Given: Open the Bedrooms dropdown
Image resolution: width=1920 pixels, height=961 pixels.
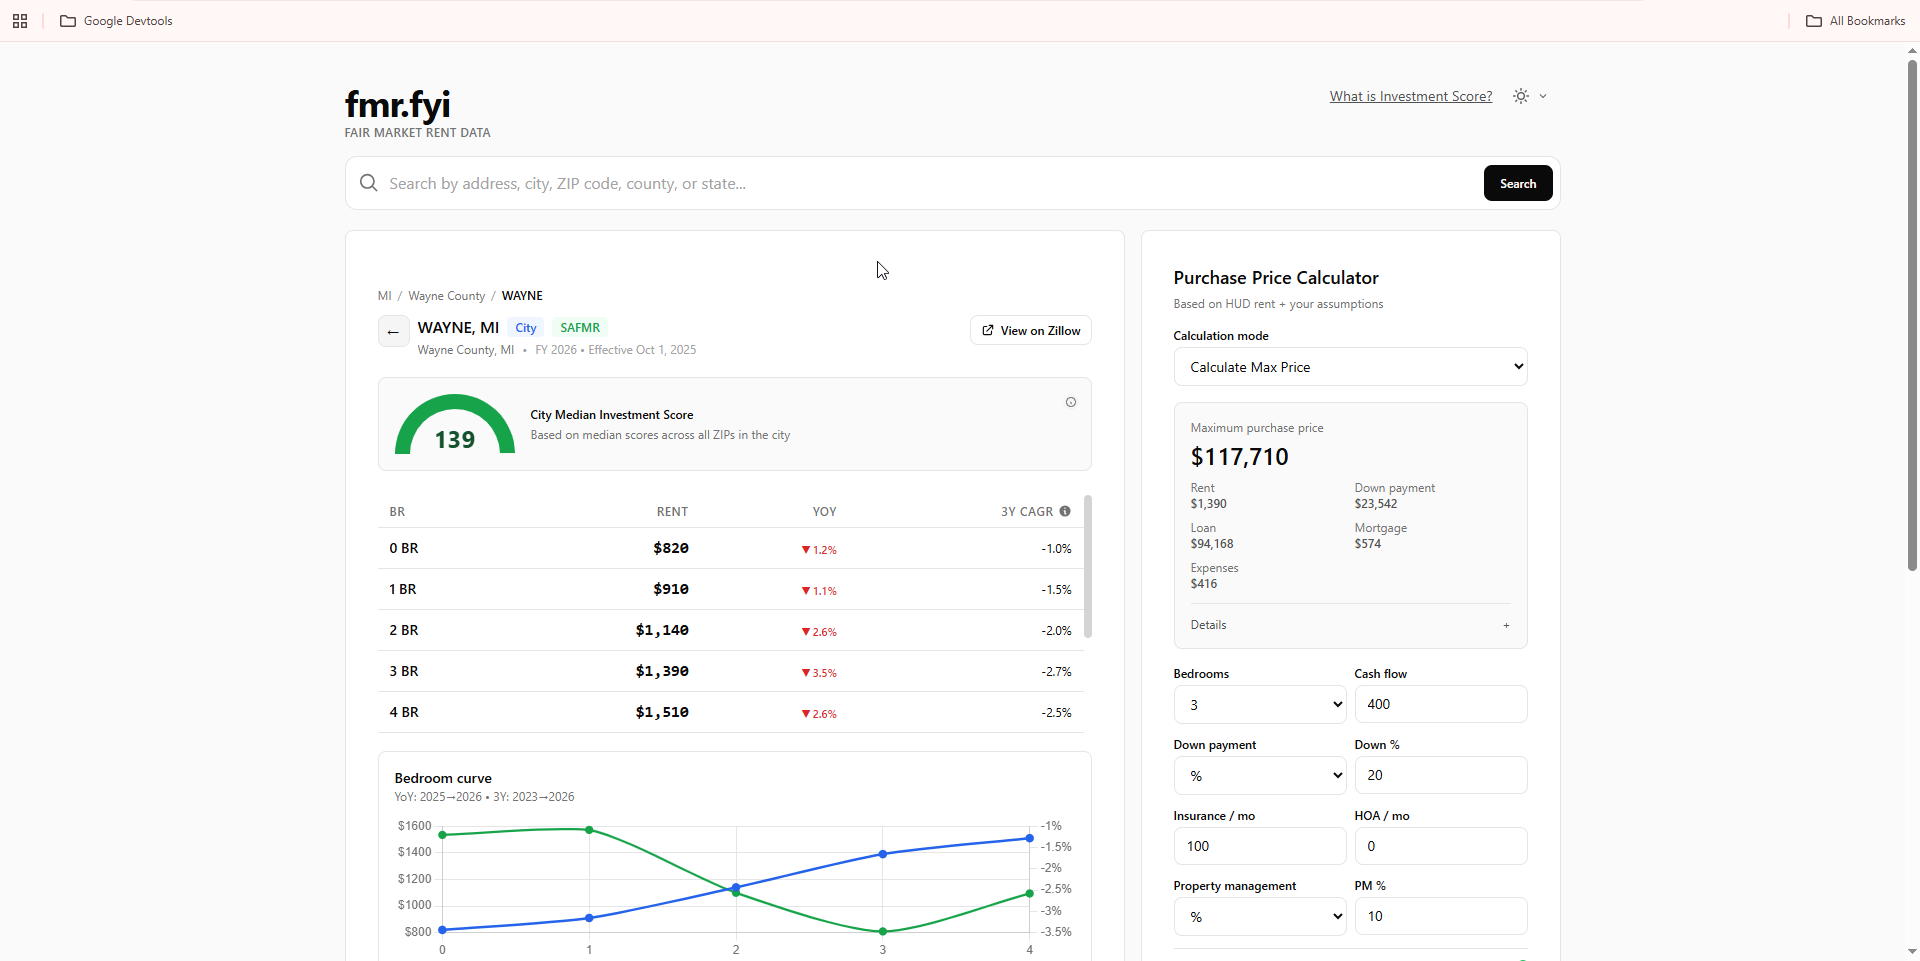Looking at the screenshot, I should pos(1260,704).
